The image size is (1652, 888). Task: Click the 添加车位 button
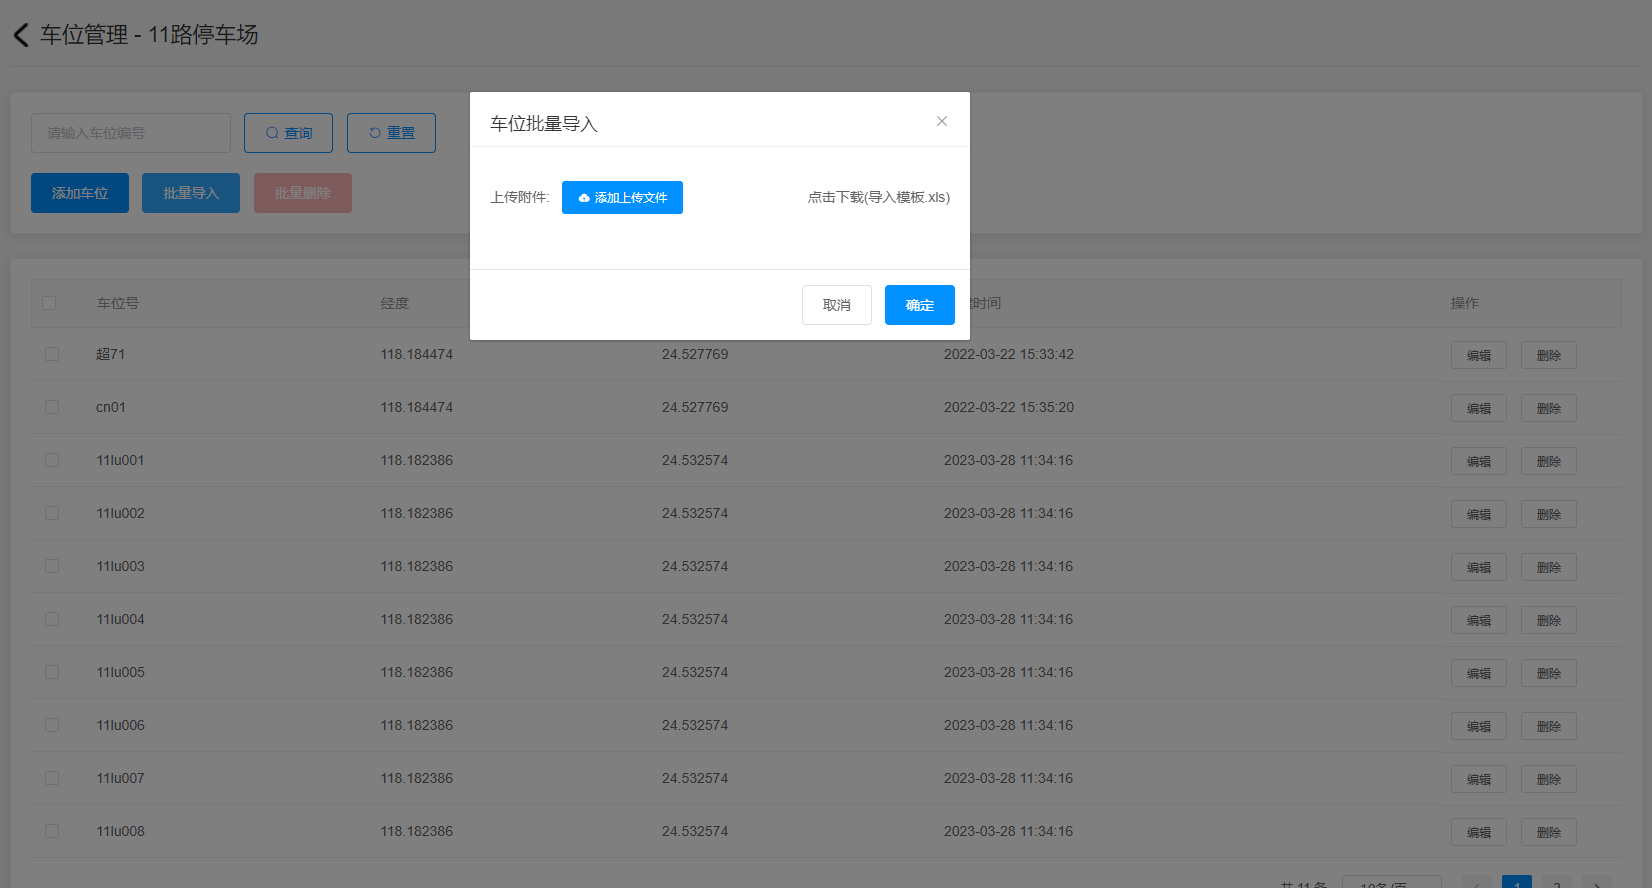(80, 193)
